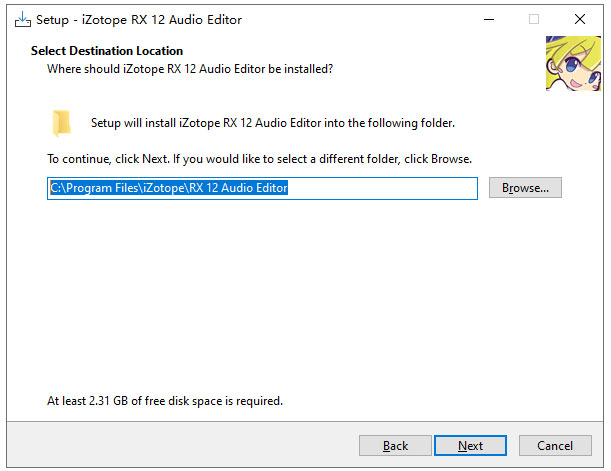Go back with the Back button
Image resolution: width=611 pixels, height=471 pixels.
(395, 445)
